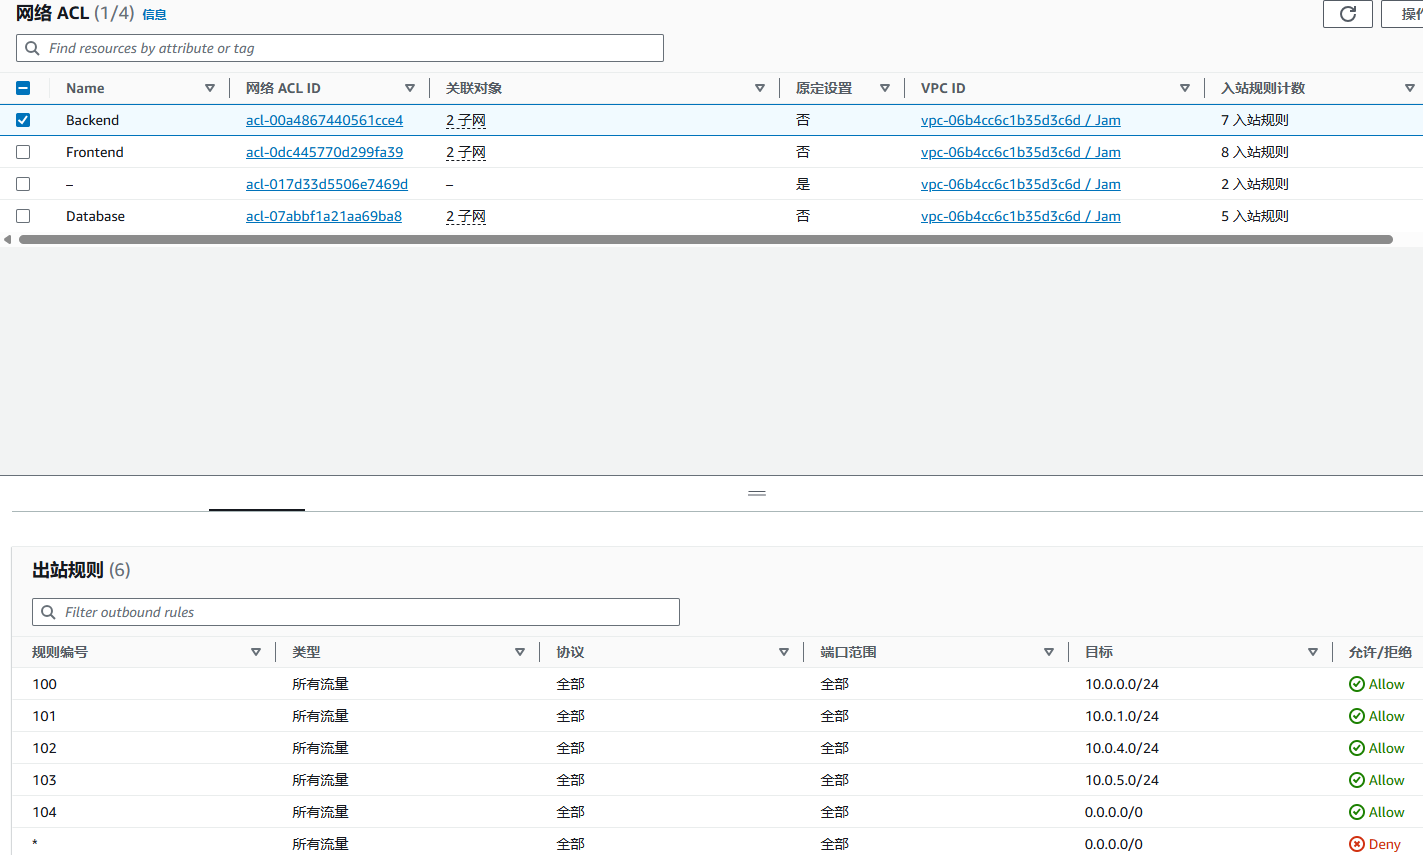
Task: Click the Allow icon for rule 100
Action: tap(1357, 684)
